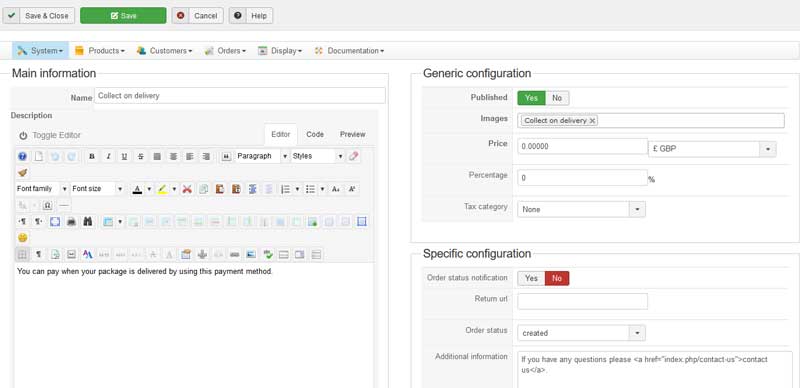This screenshot has width=800, height=388.
Task: Toggle fullscreen editor mode
Action: 55,222
